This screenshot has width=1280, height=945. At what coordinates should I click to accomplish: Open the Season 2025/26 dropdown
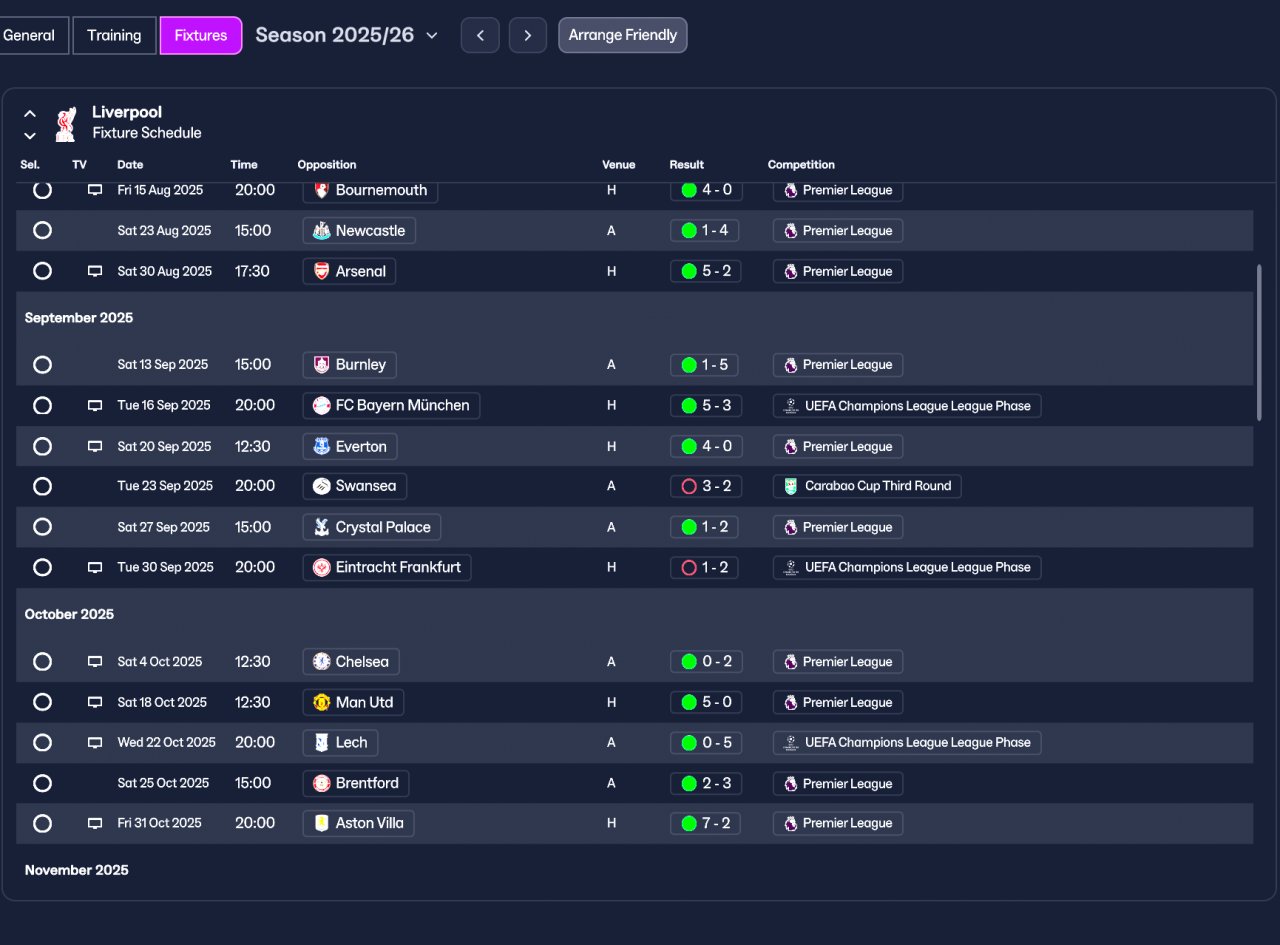click(347, 35)
